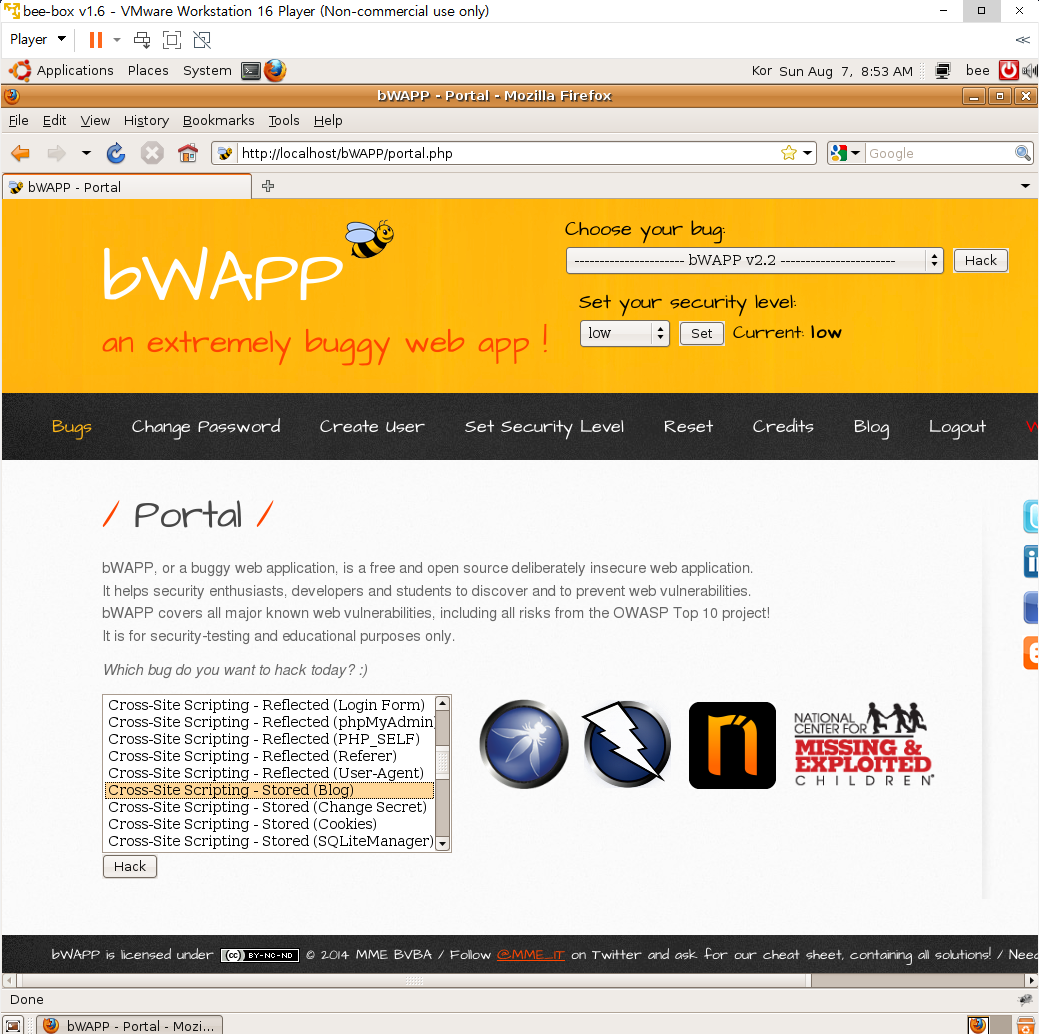The width and height of the screenshot is (1039, 1034).
Task: Click the Firefox forward arrow
Action: [x=56, y=153]
